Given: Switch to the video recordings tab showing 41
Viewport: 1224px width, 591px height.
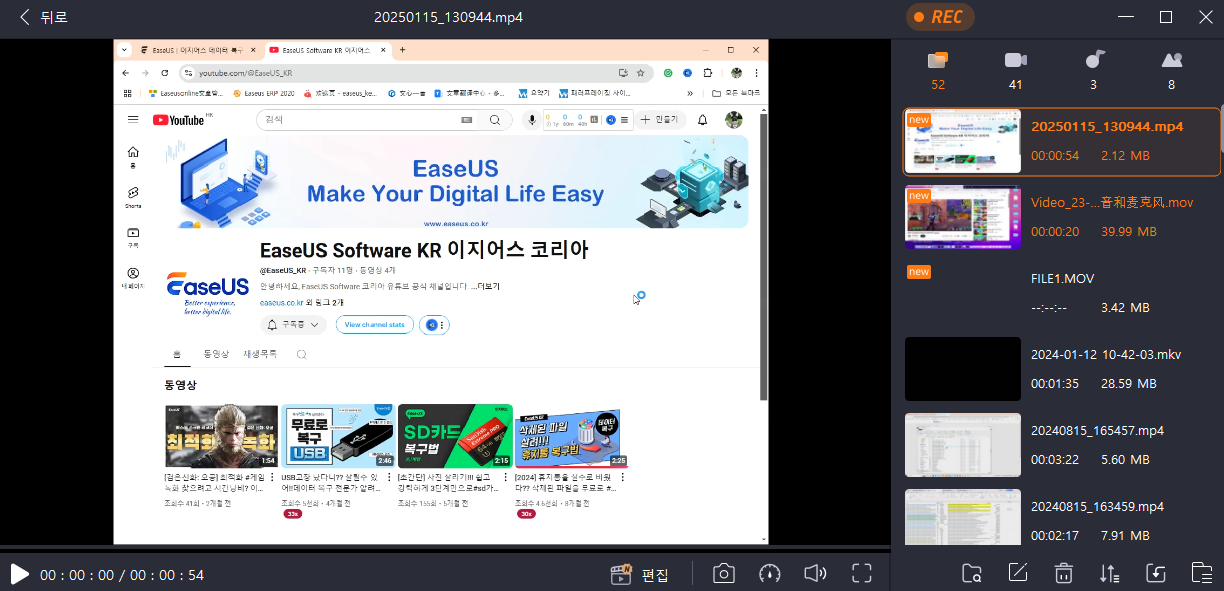Looking at the screenshot, I should coord(1015,70).
